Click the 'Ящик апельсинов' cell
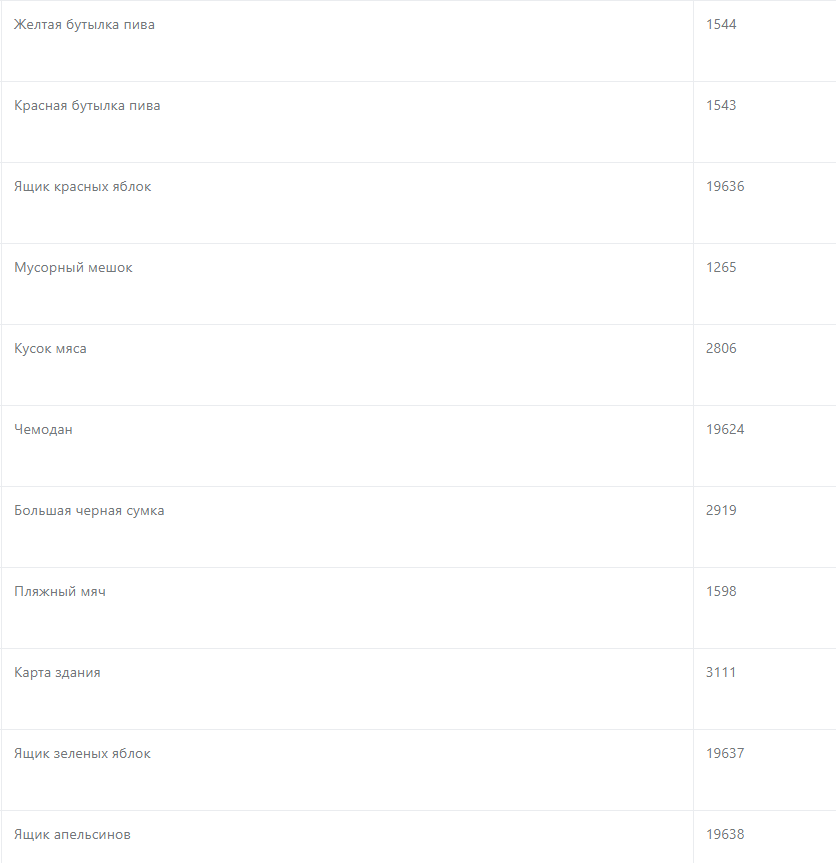The width and height of the screenshot is (836, 863). tap(72, 835)
